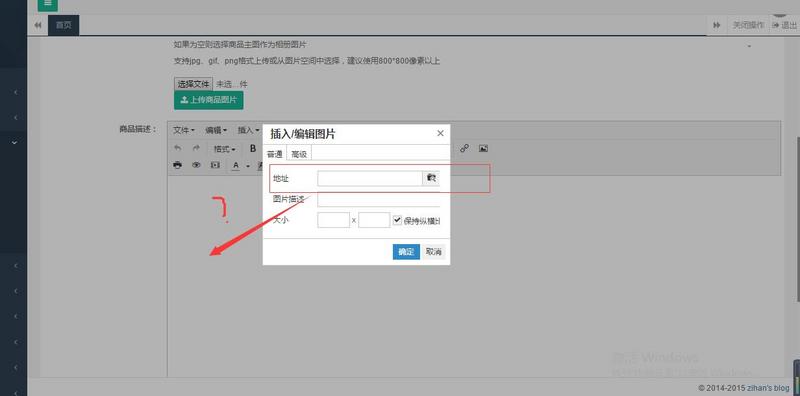Click the width field of 大小
The width and height of the screenshot is (800, 396).
pyautogui.click(x=334, y=220)
